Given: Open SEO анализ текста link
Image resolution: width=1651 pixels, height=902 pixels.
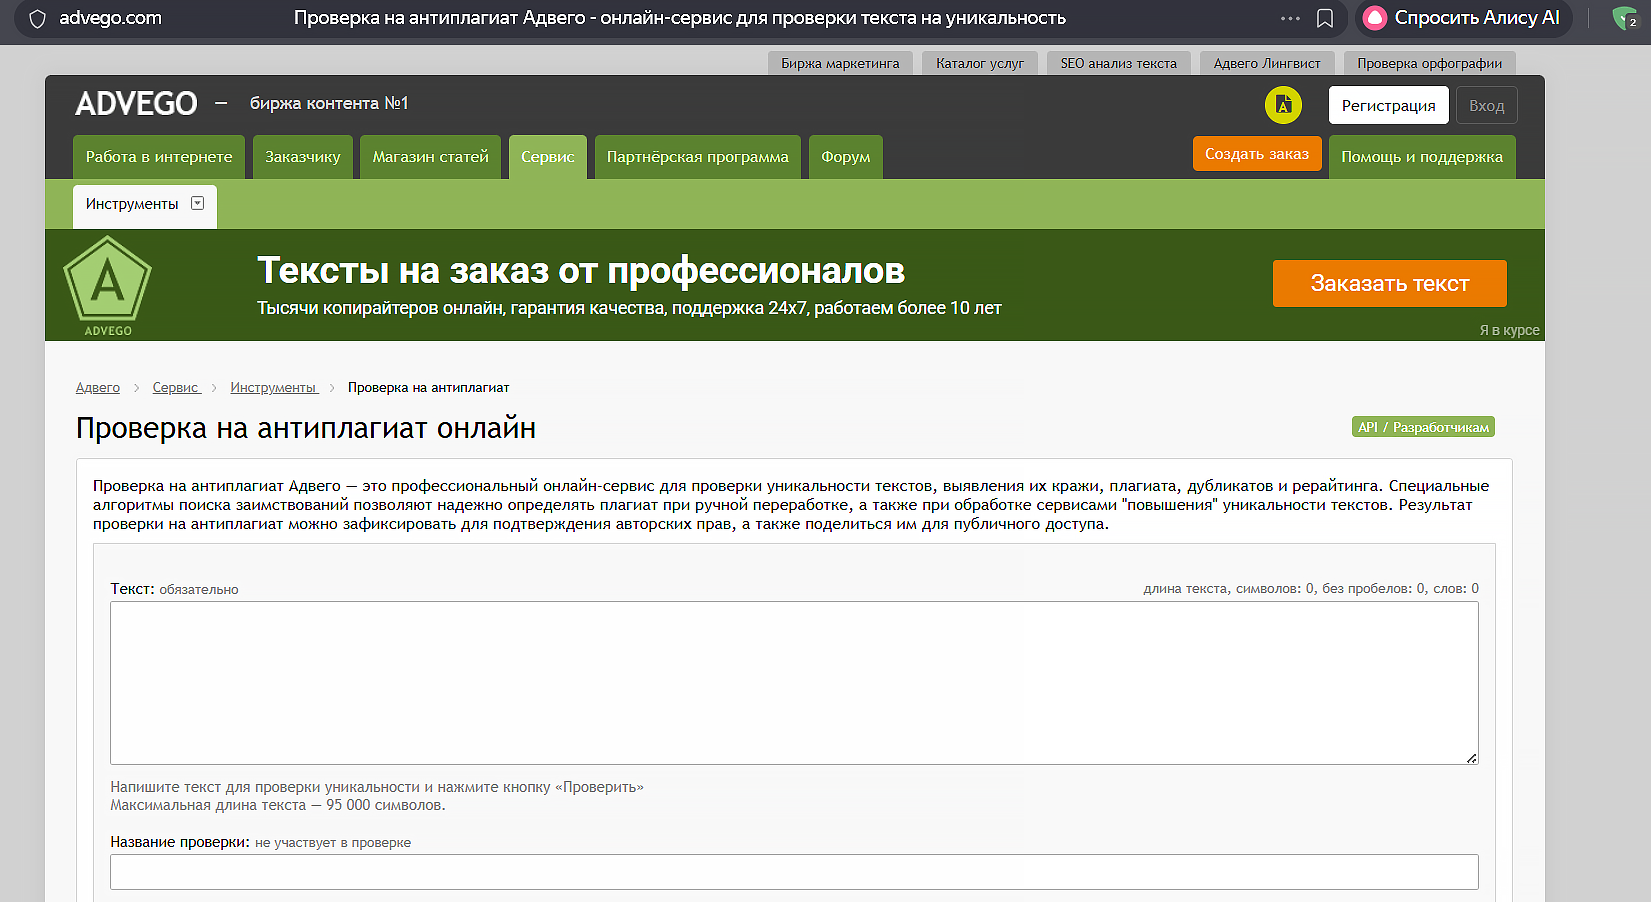Looking at the screenshot, I should 1119,63.
